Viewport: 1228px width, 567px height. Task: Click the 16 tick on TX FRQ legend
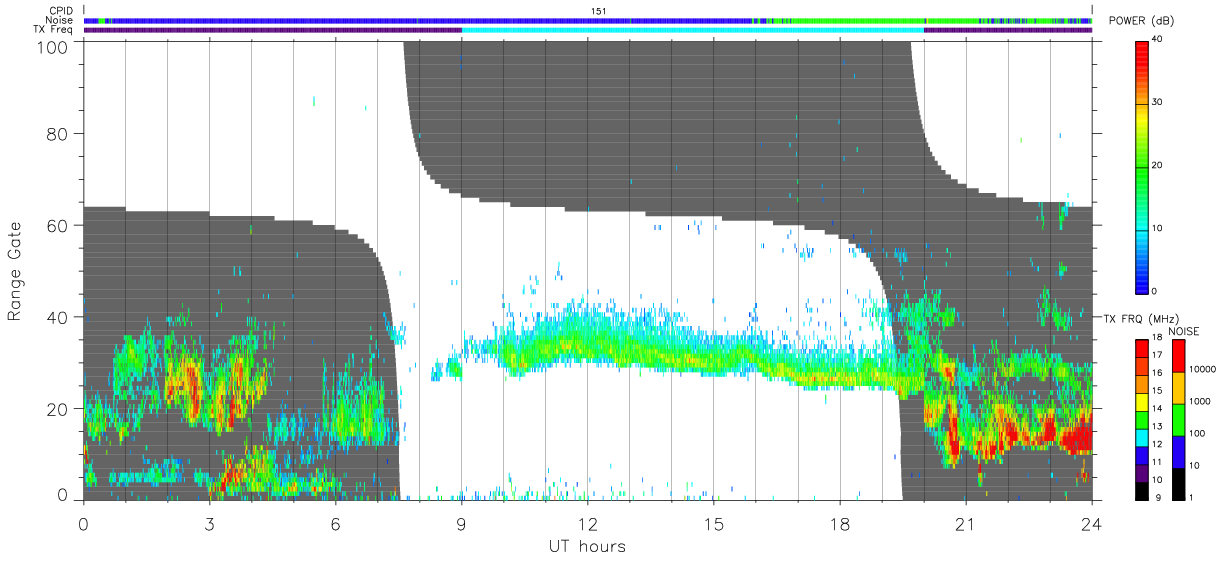click(x=1158, y=373)
